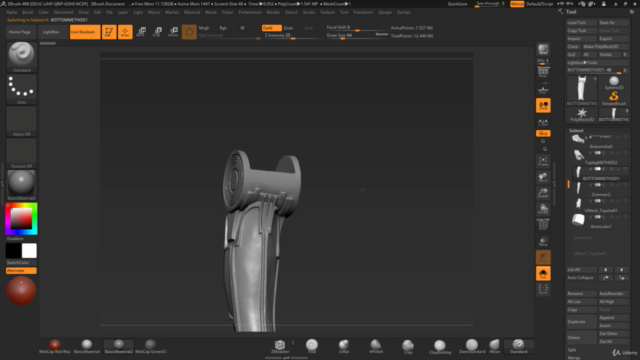This screenshot has width=640, height=360.
Task: Open the Alpha menu
Action: pyautogui.click(x=11, y=12)
